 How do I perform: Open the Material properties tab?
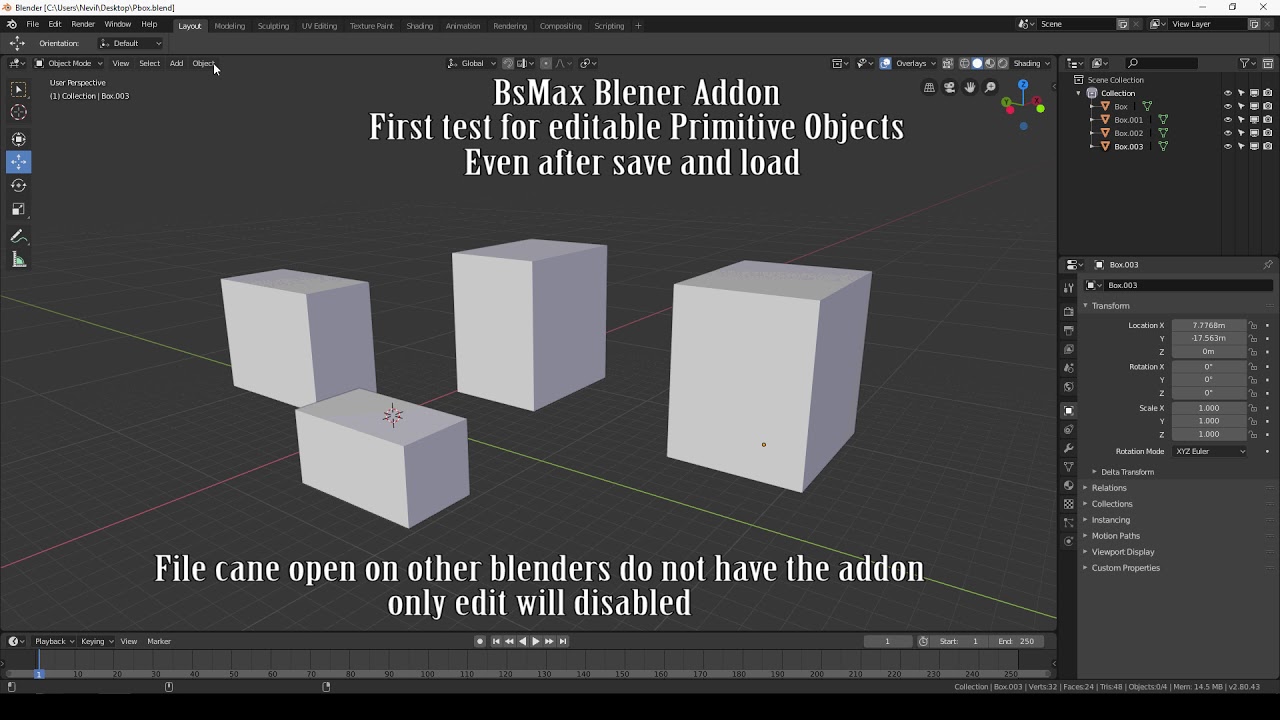pyautogui.click(x=1069, y=486)
